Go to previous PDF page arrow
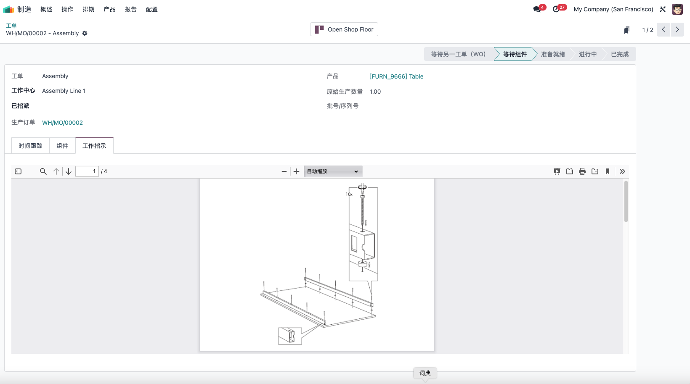Image resolution: width=690 pixels, height=384 pixels. coord(56,171)
